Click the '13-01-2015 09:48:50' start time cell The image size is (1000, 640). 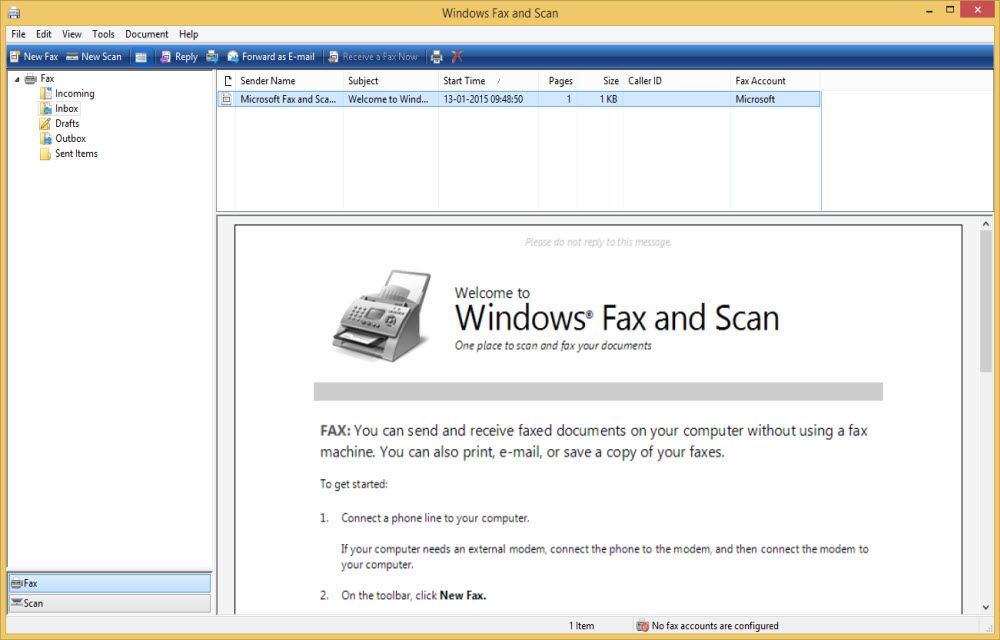(483, 99)
